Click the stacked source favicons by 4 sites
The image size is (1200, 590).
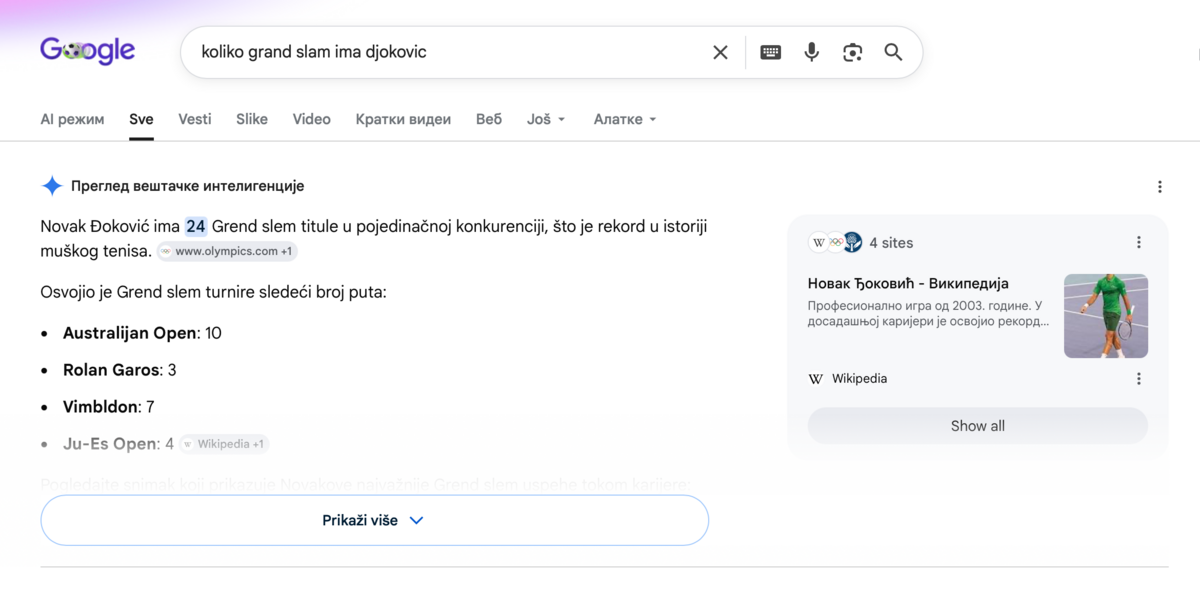pos(836,242)
